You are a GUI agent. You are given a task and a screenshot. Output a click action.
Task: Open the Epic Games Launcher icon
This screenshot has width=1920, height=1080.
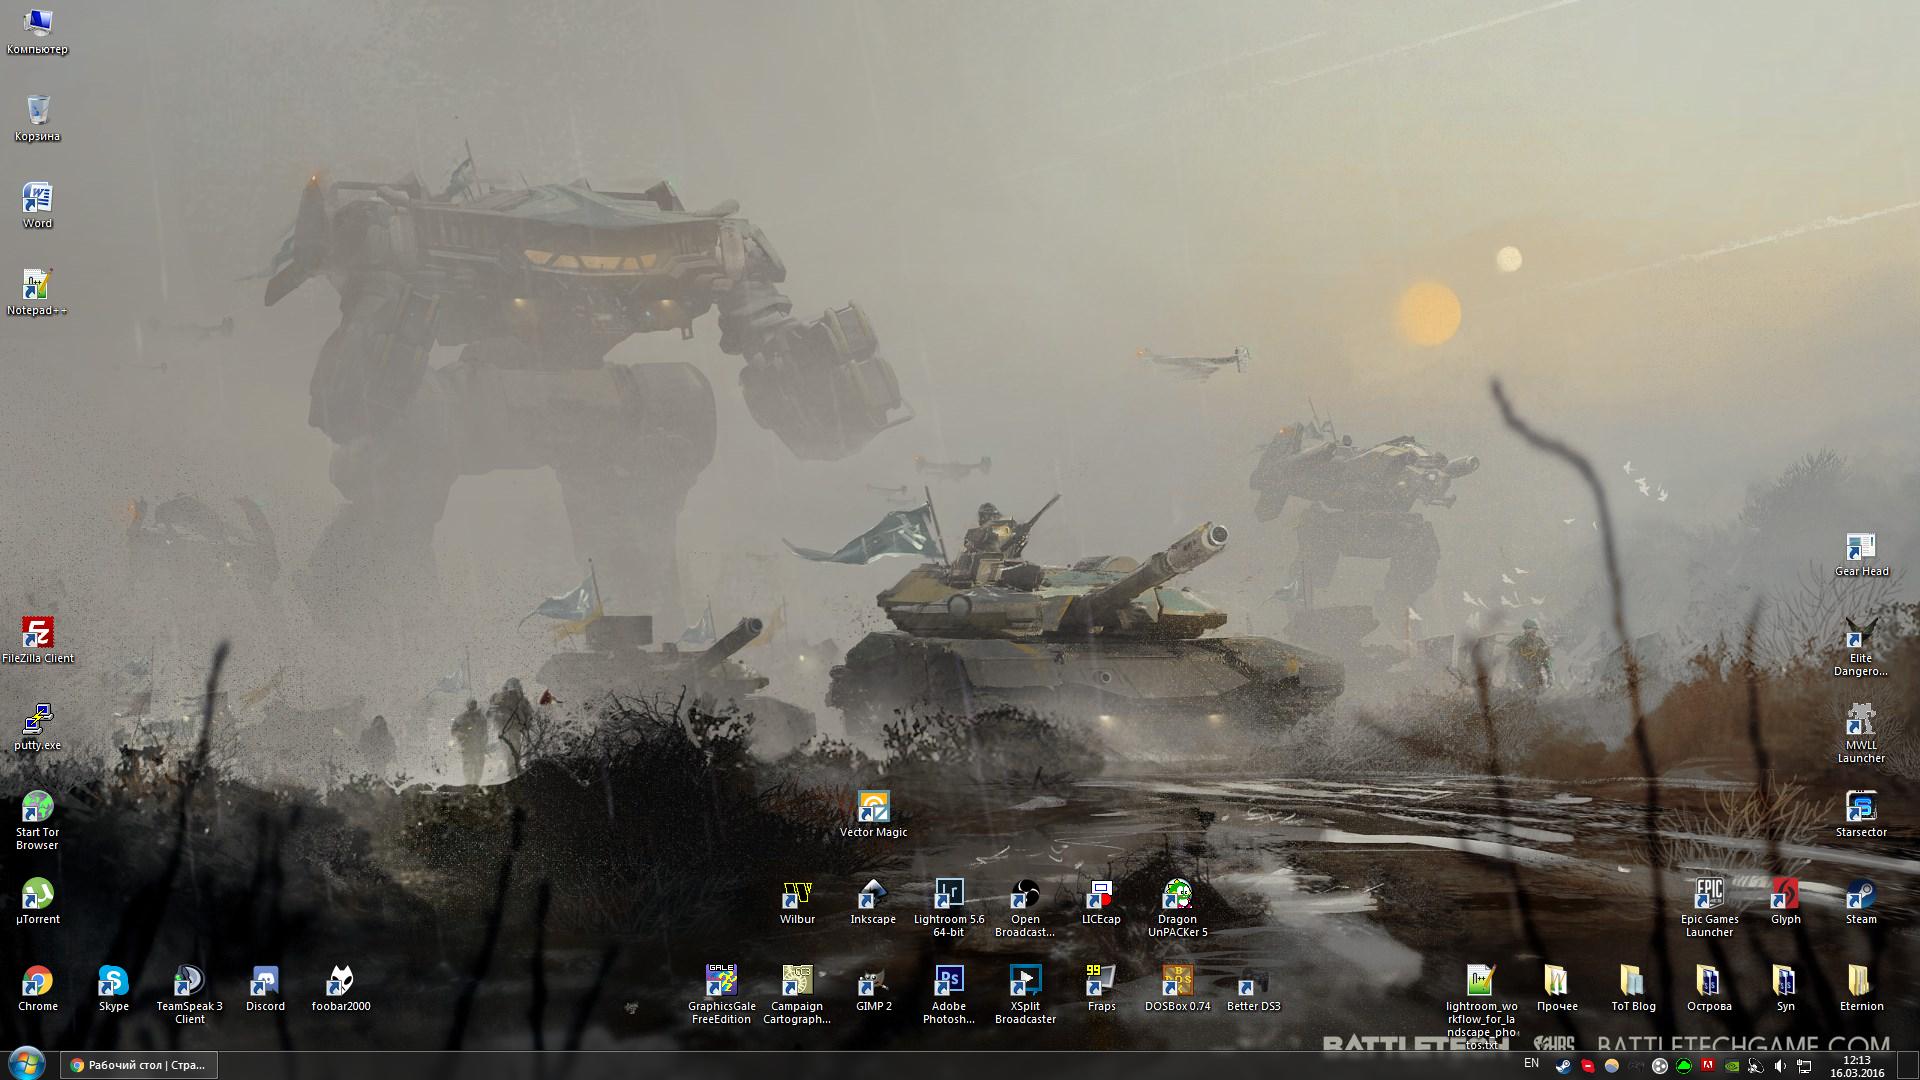tap(1709, 895)
